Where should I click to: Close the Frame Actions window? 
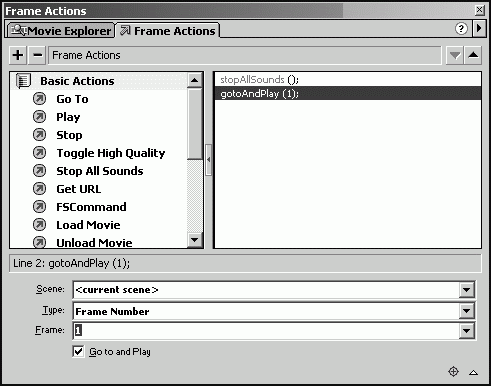coord(479,10)
